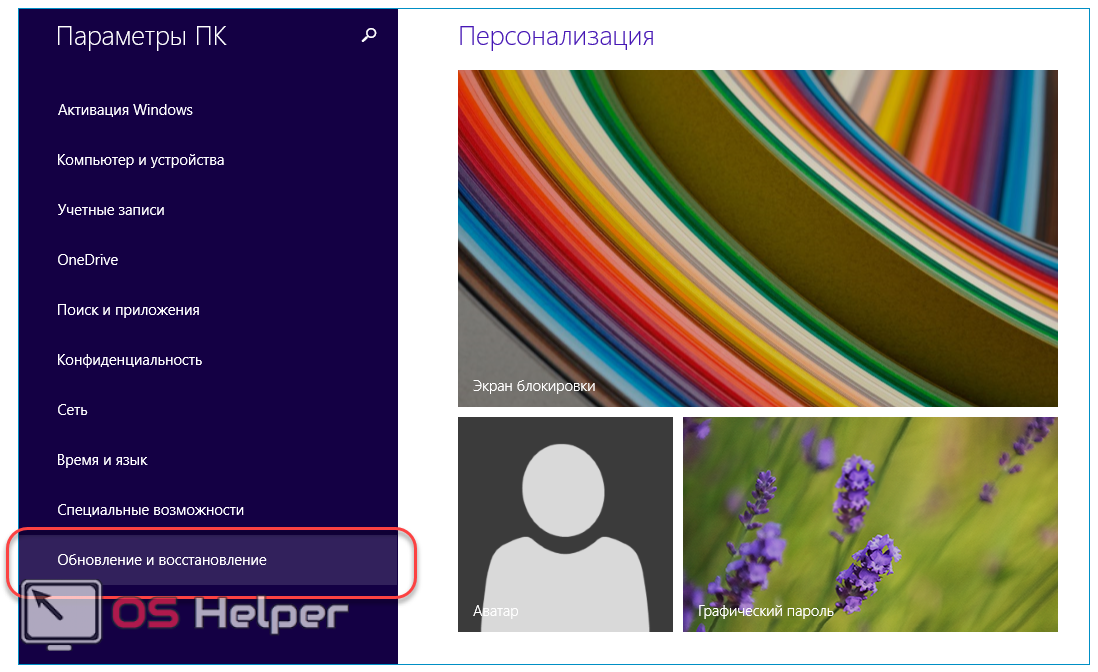This screenshot has width=1098, height=672.
Task: Click the search magnifier icon
Action: pyautogui.click(x=369, y=36)
